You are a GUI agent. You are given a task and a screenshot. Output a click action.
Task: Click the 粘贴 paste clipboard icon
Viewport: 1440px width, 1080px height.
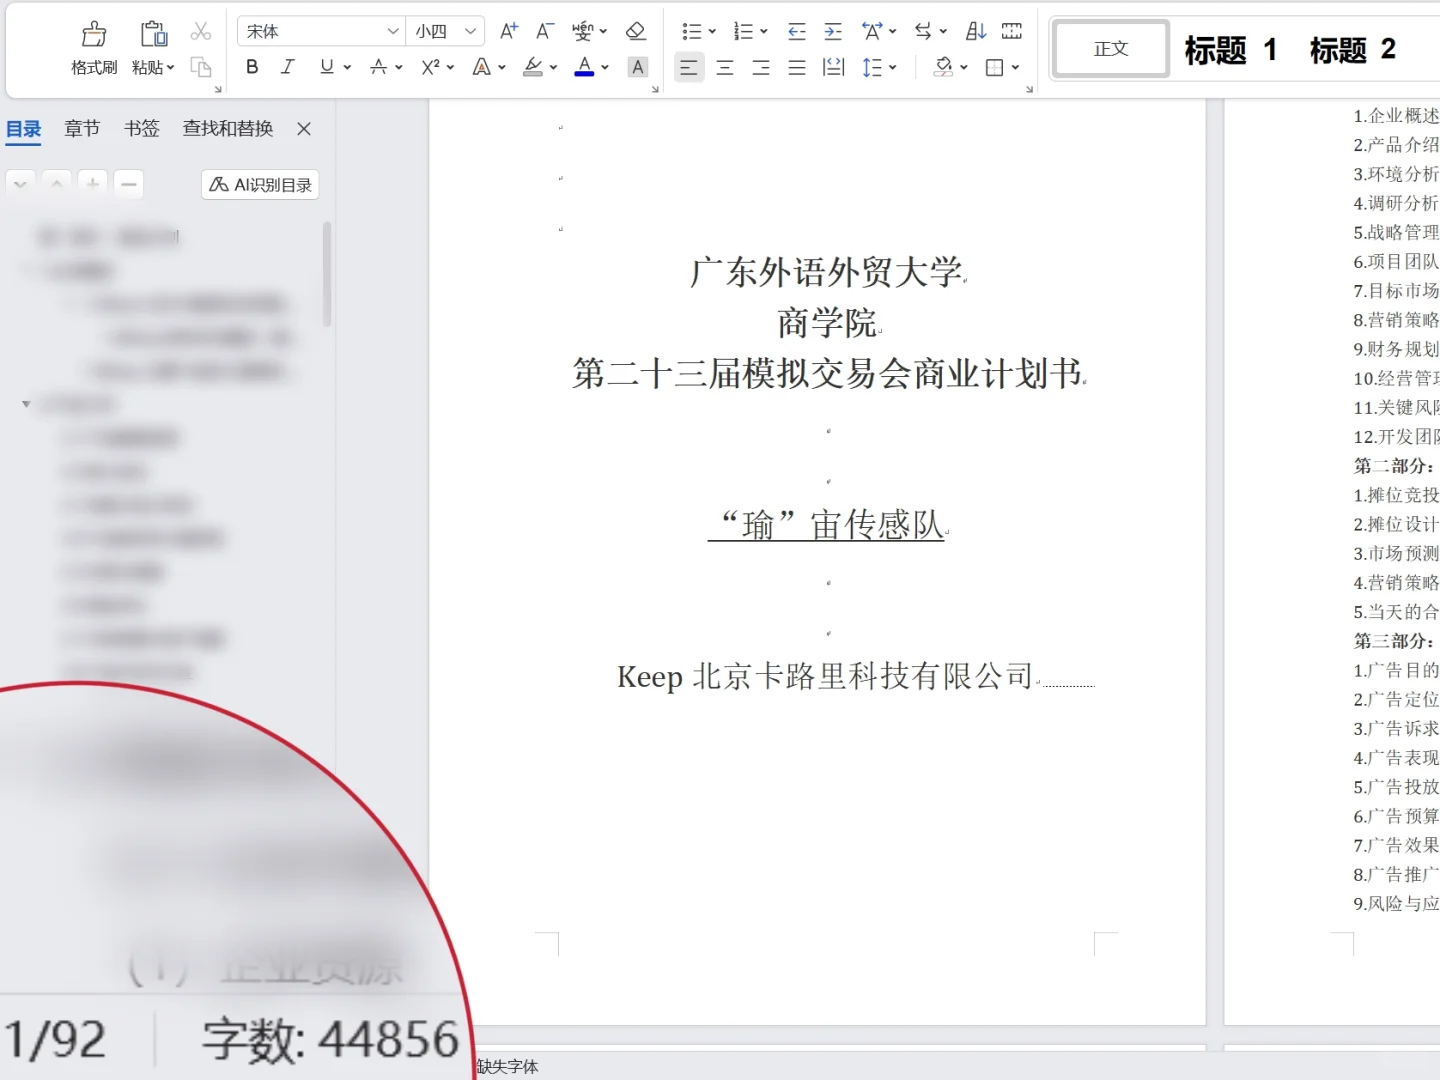tap(153, 34)
